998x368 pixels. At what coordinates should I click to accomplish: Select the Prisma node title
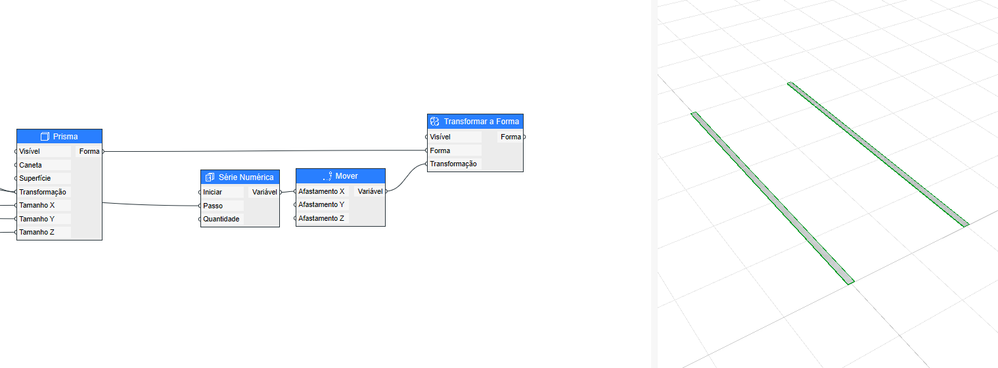(66, 136)
